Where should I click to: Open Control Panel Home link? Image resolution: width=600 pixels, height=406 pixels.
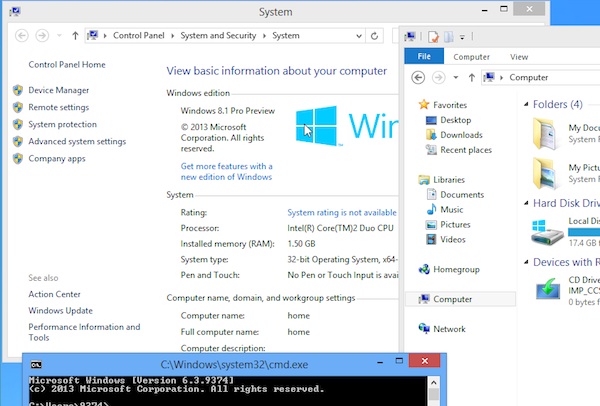point(67,65)
